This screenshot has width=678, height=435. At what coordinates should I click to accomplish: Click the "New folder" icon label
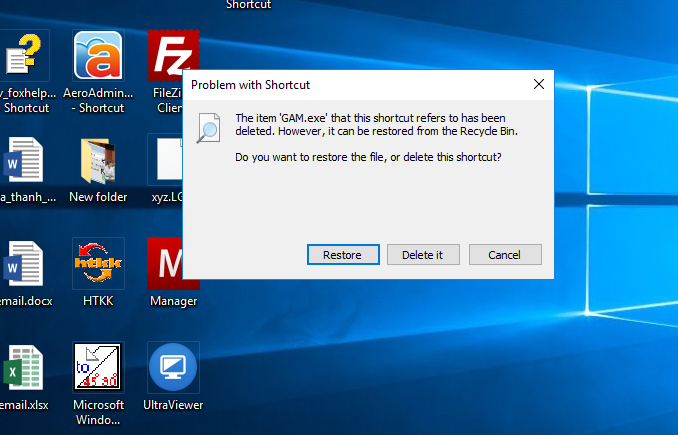pyautogui.click(x=98, y=197)
